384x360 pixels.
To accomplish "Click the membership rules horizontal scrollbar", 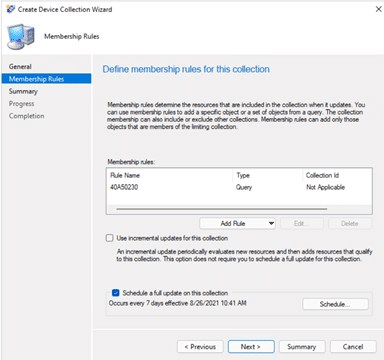I will [x=222, y=209].
